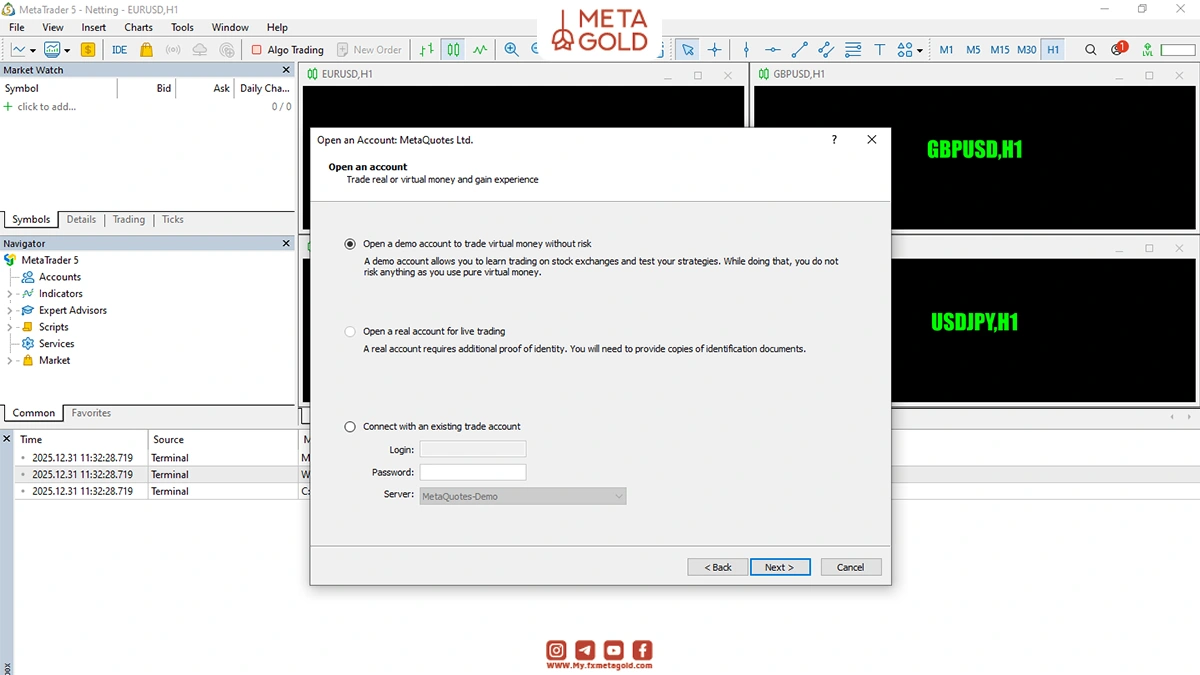This screenshot has height=675, width=1200.
Task: Select 'Open a demo account' radio option
Action: point(350,244)
